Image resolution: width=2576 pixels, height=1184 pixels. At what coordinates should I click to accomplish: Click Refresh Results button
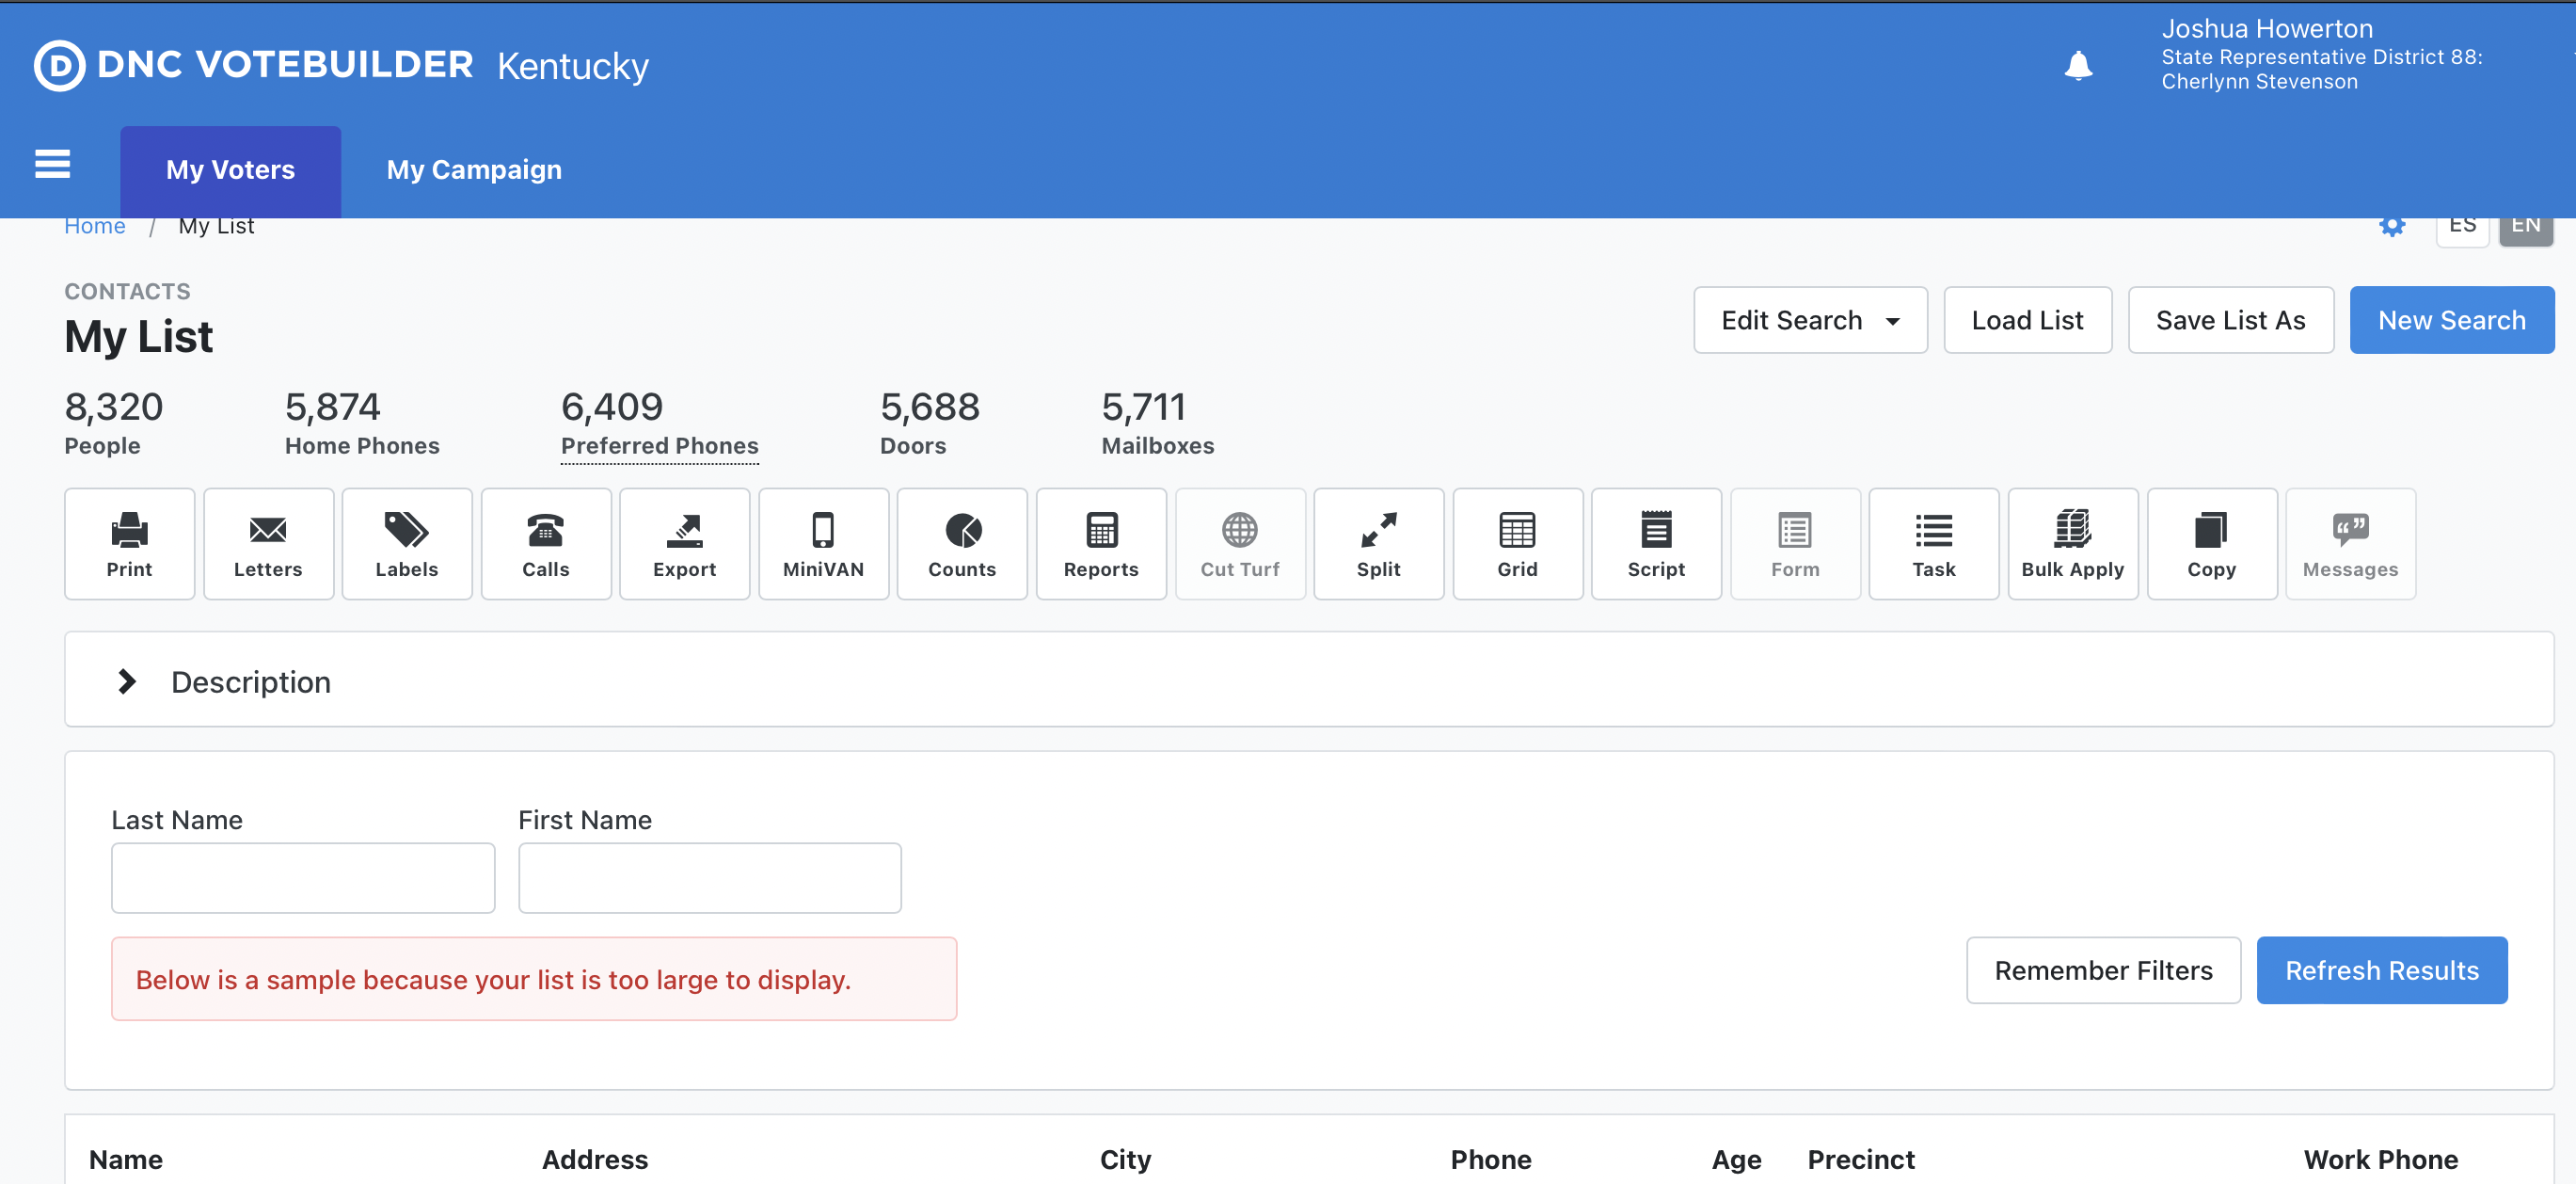pyautogui.click(x=2381, y=970)
